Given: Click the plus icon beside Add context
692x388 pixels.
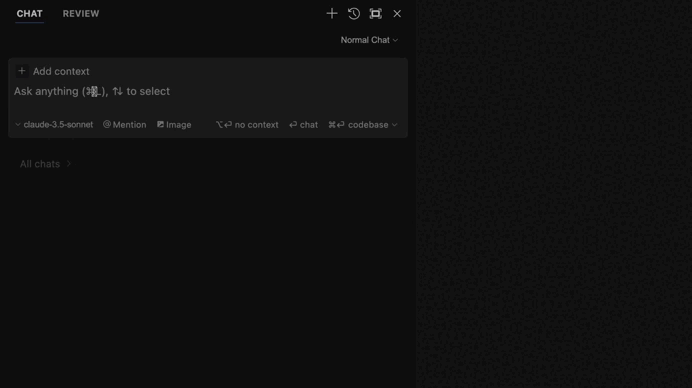Looking at the screenshot, I should tap(22, 71).
